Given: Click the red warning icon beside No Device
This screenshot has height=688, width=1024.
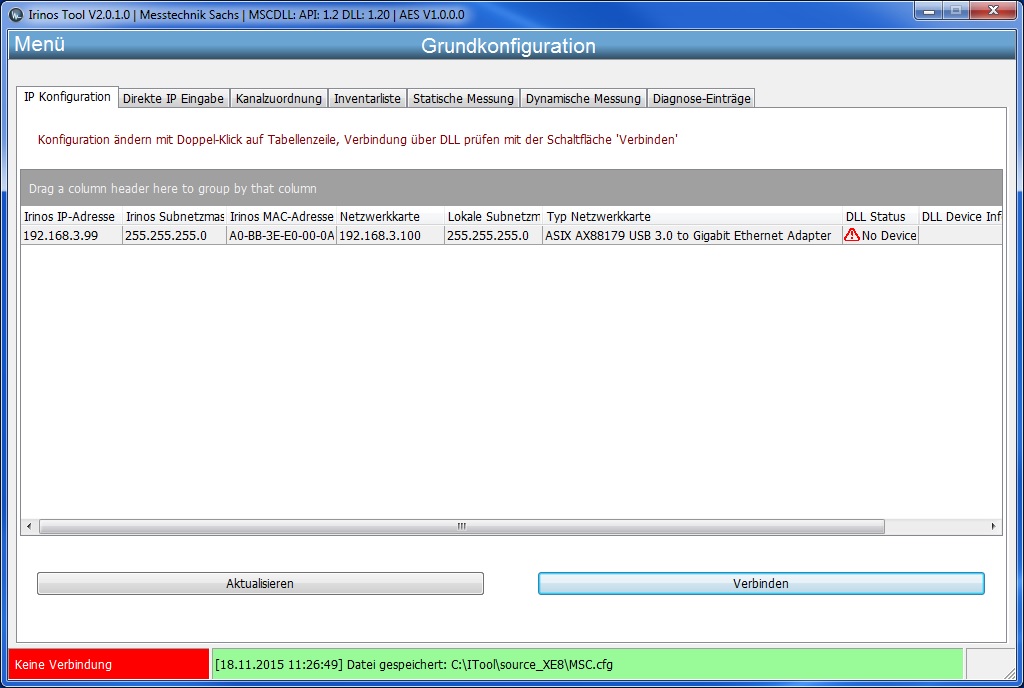Looking at the screenshot, I should (852, 235).
